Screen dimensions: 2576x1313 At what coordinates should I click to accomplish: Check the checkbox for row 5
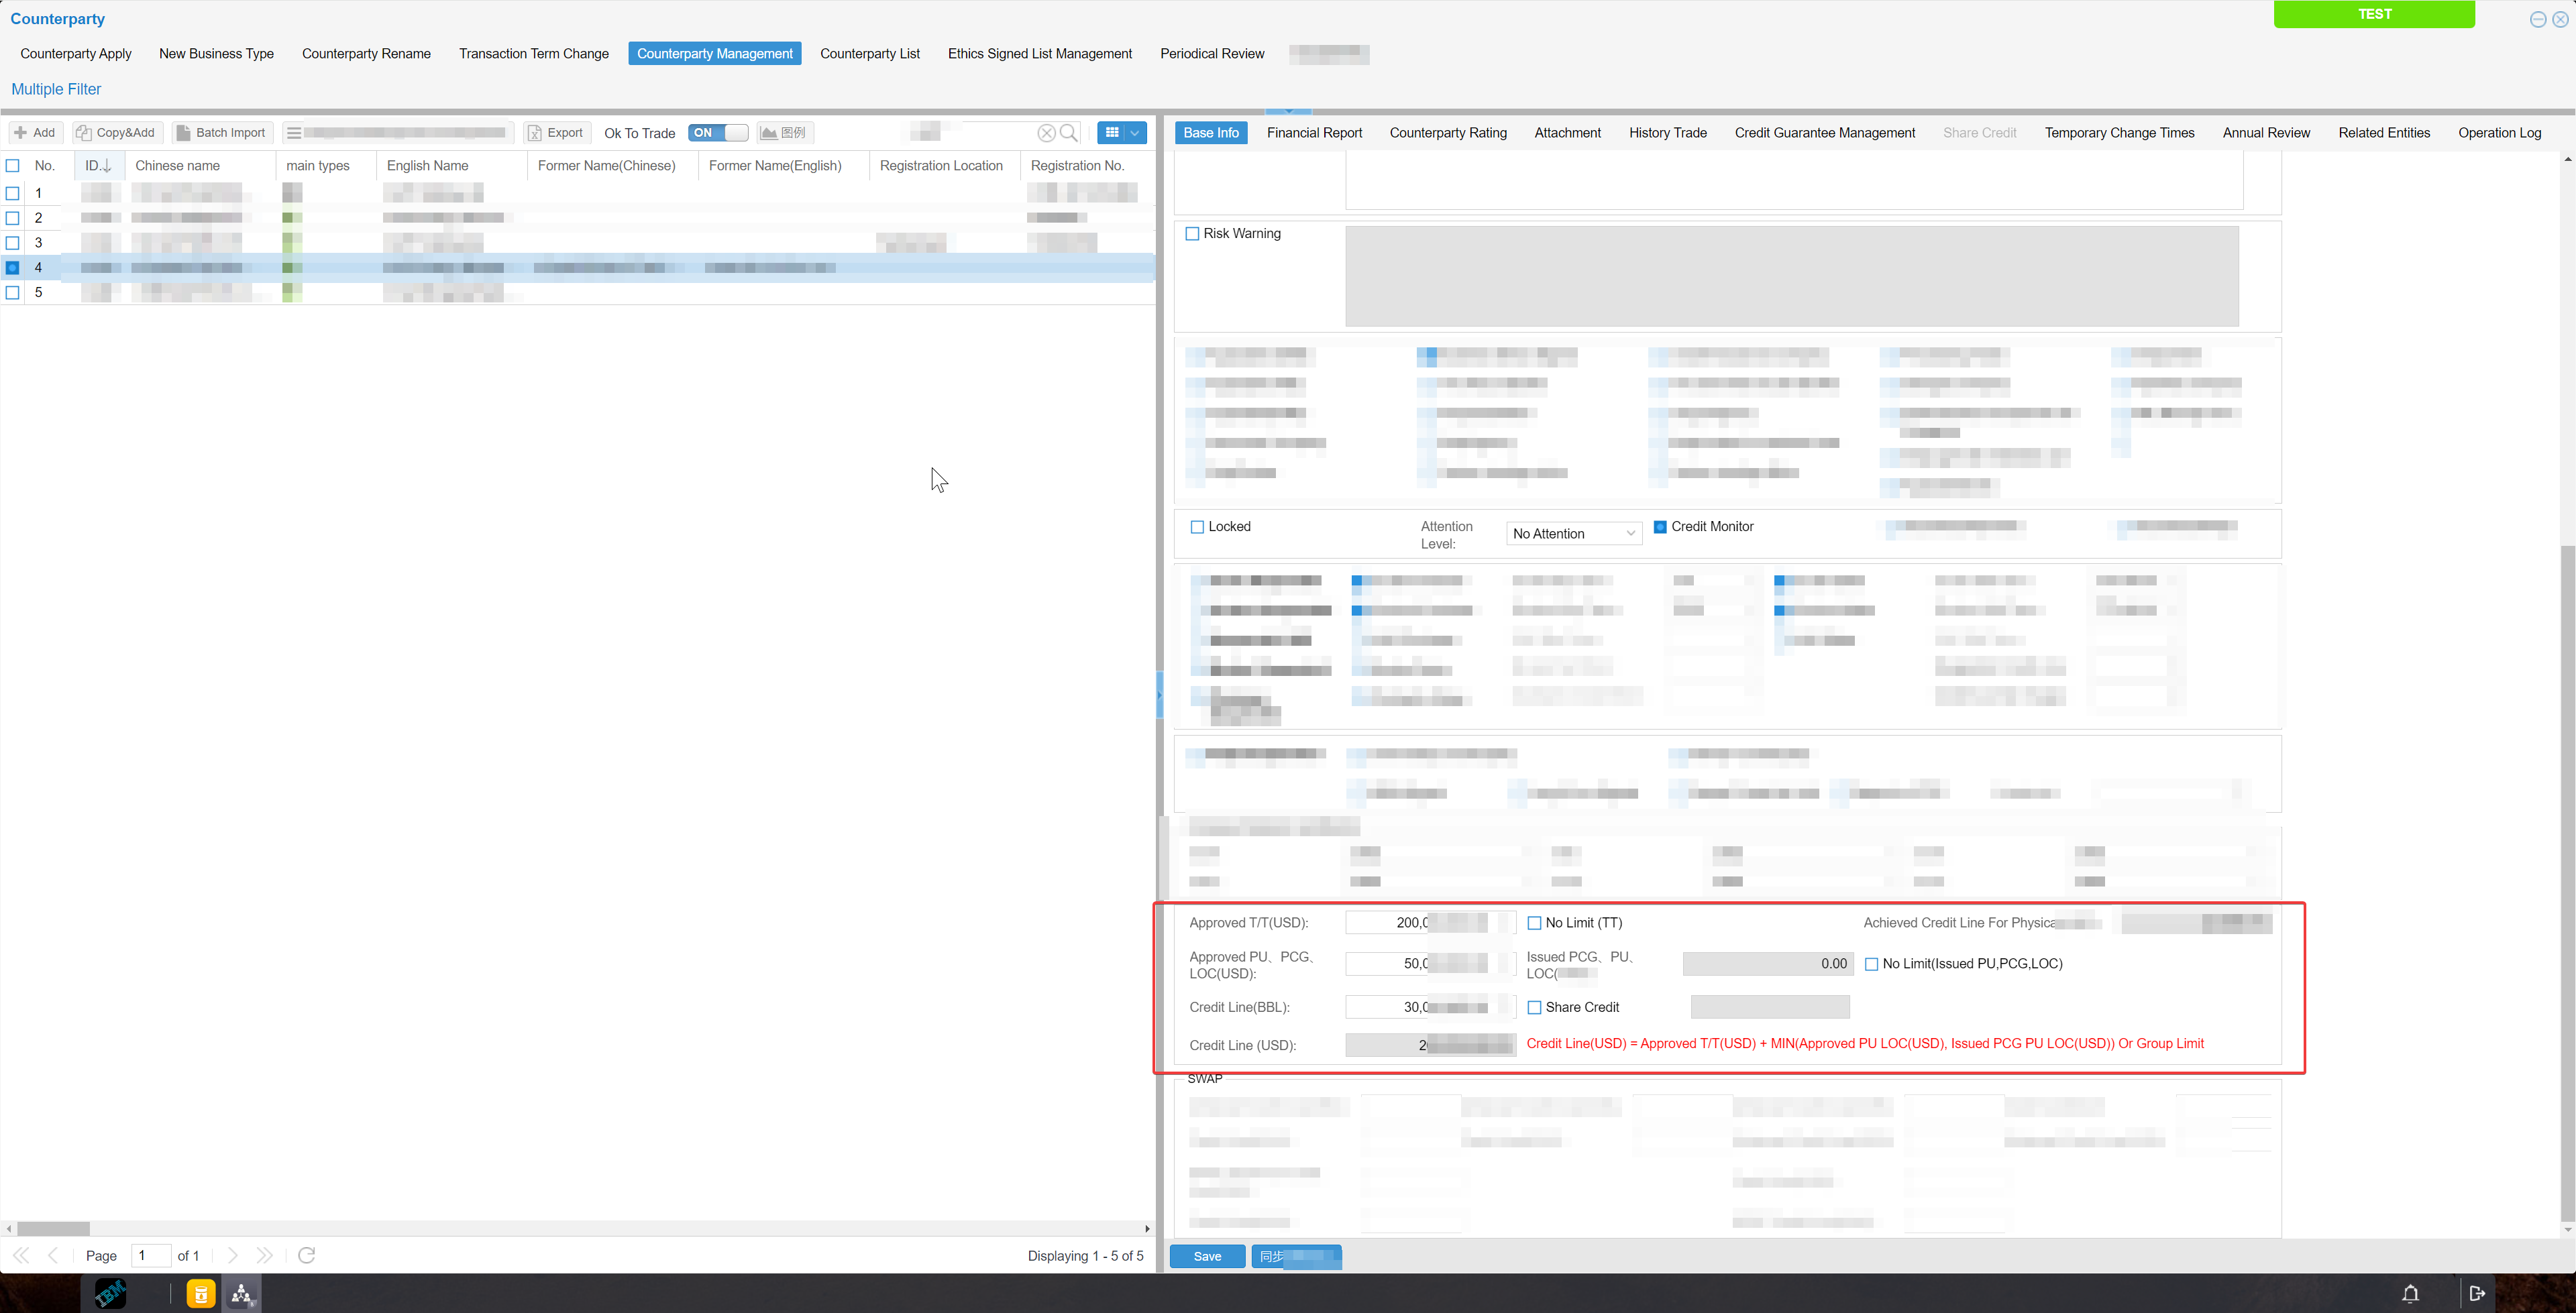click(x=13, y=293)
